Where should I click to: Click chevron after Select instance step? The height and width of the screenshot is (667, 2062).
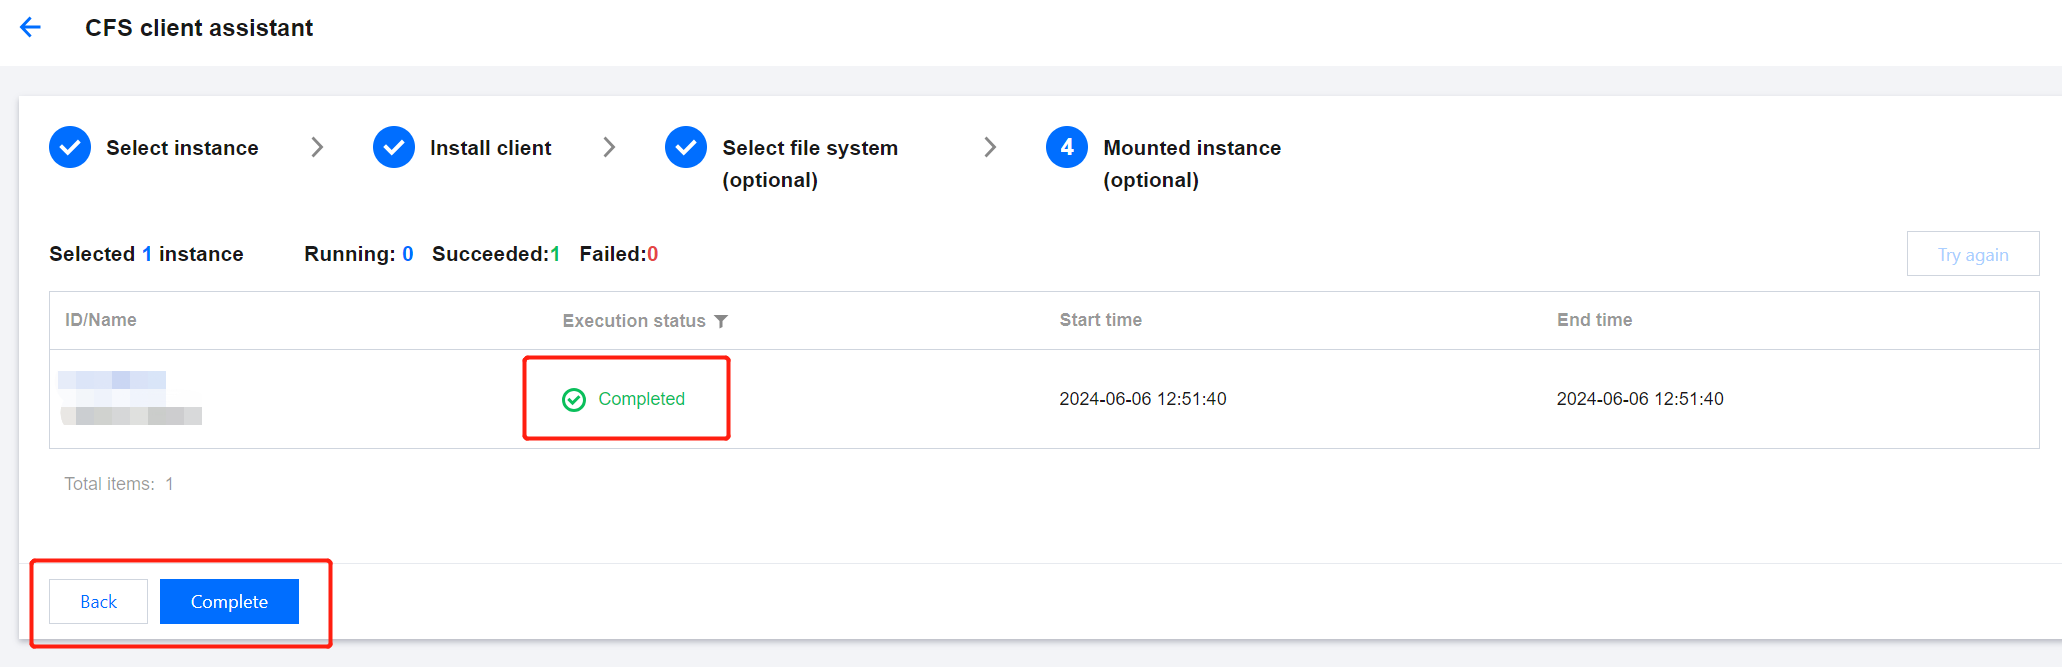tap(317, 148)
